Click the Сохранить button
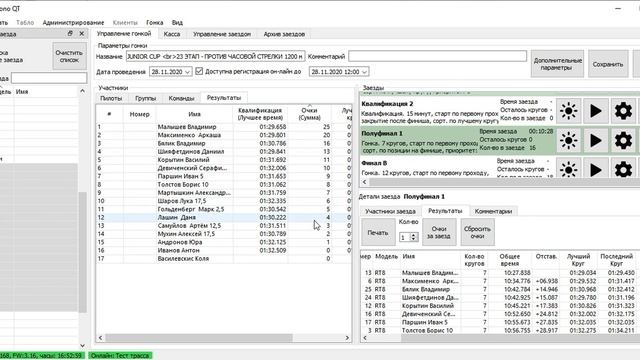640x360 pixels. (x=608, y=64)
